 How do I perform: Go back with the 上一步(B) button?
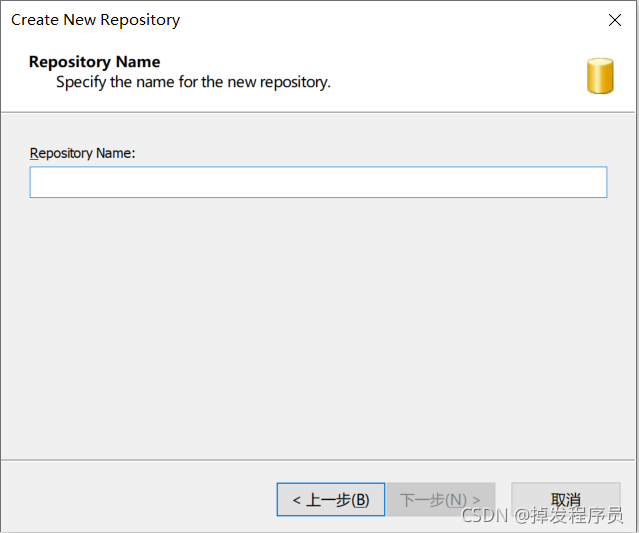coord(331,500)
